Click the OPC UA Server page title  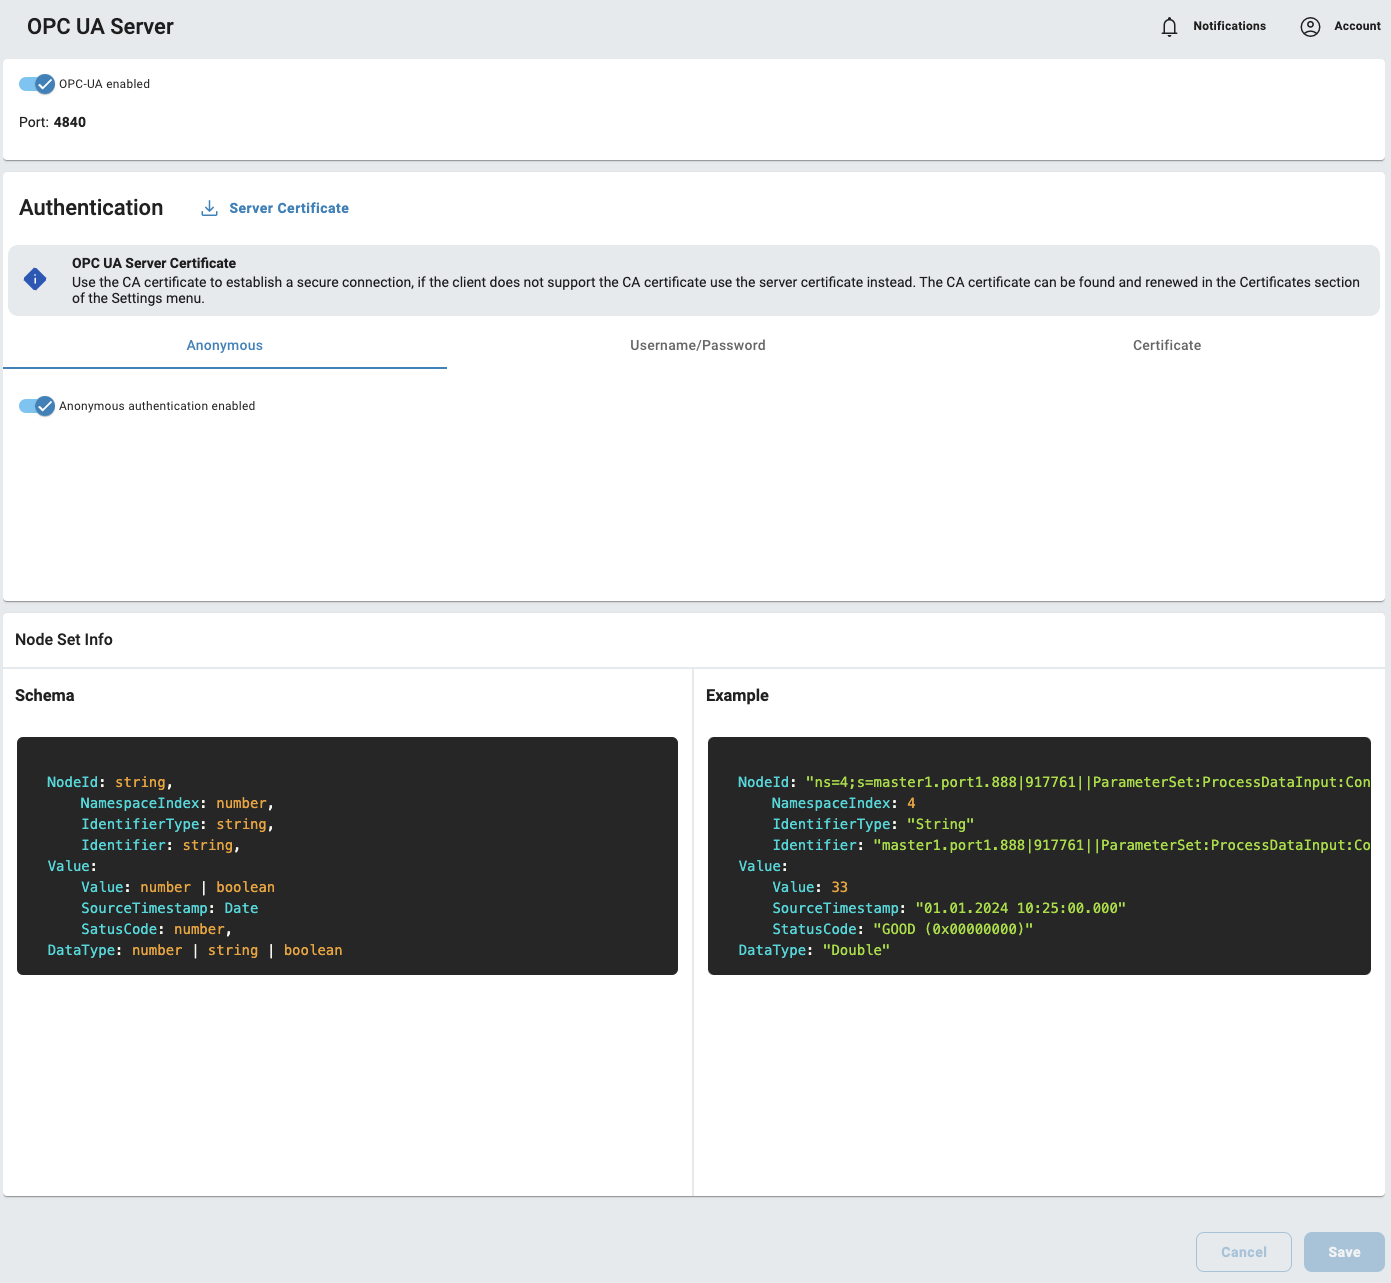click(100, 27)
